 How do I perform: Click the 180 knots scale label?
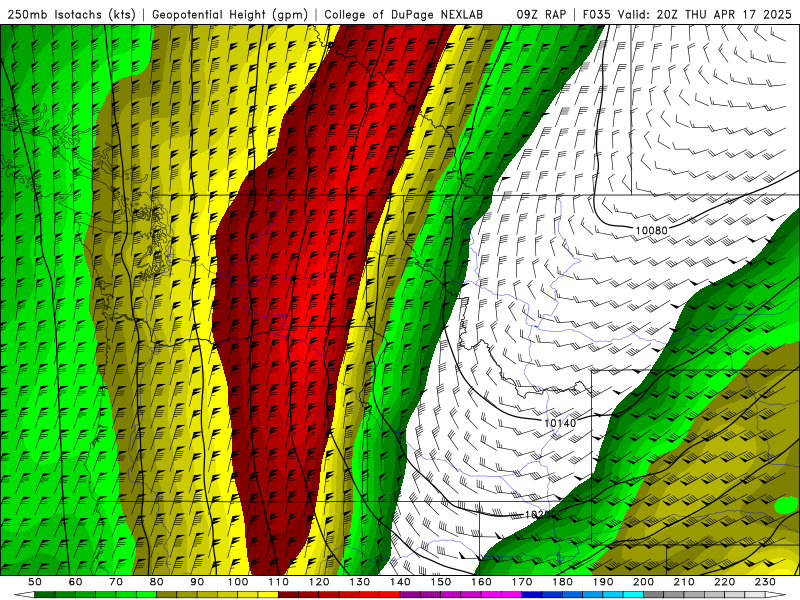(563, 582)
